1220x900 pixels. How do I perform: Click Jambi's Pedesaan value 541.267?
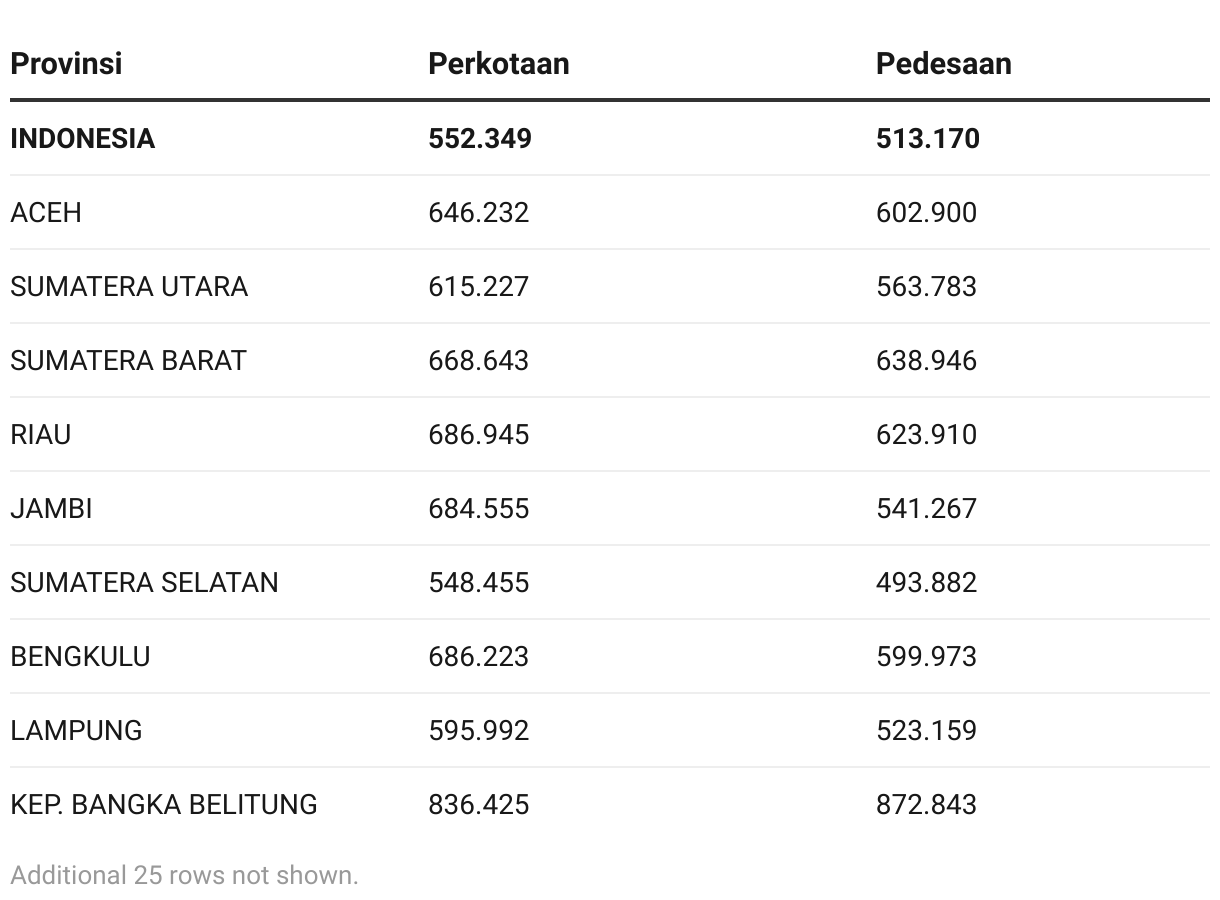click(927, 508)
